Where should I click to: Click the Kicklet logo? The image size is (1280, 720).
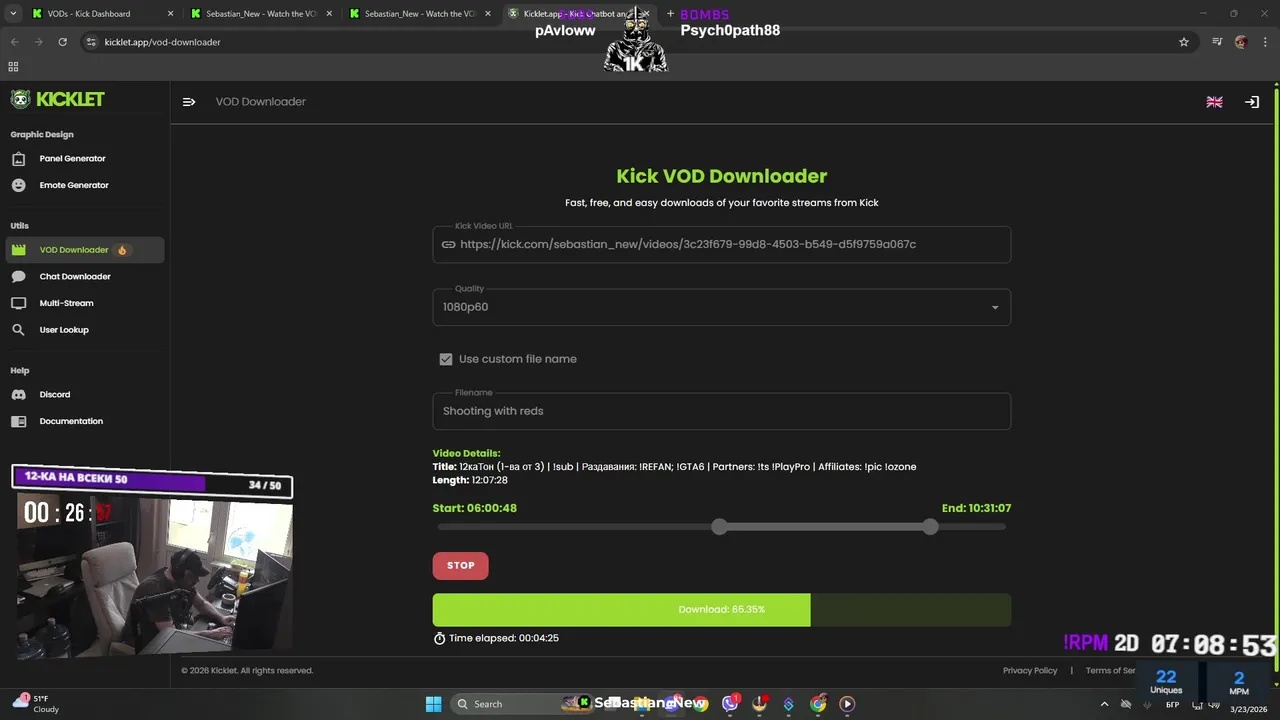click(x=57, y=99)
